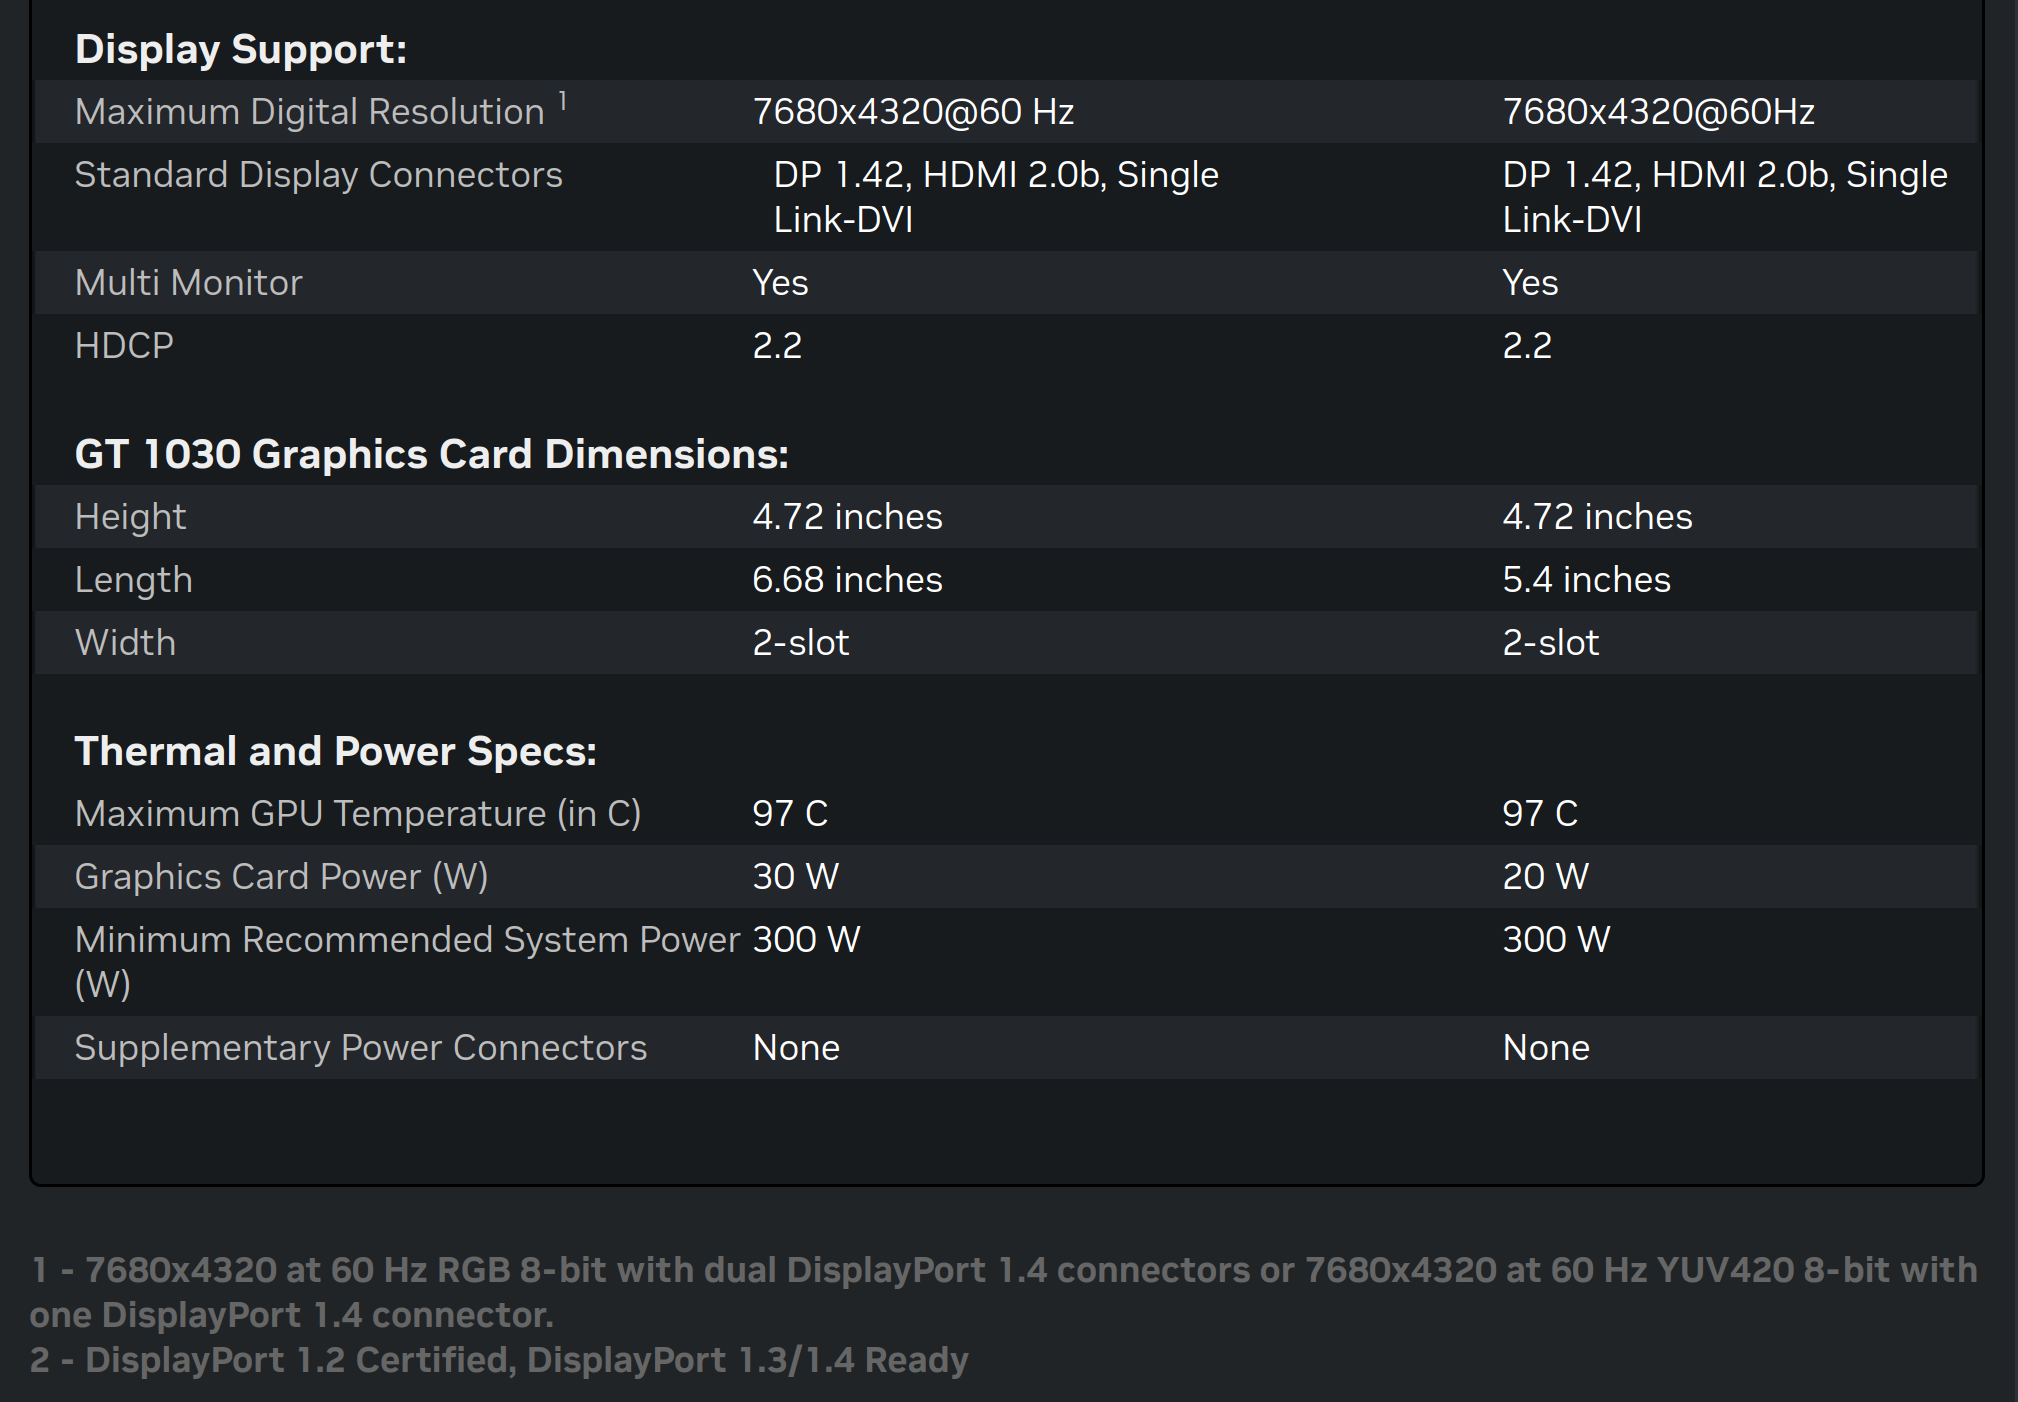Click the footnote 1 superscript marker

click(x=563, y=101)
